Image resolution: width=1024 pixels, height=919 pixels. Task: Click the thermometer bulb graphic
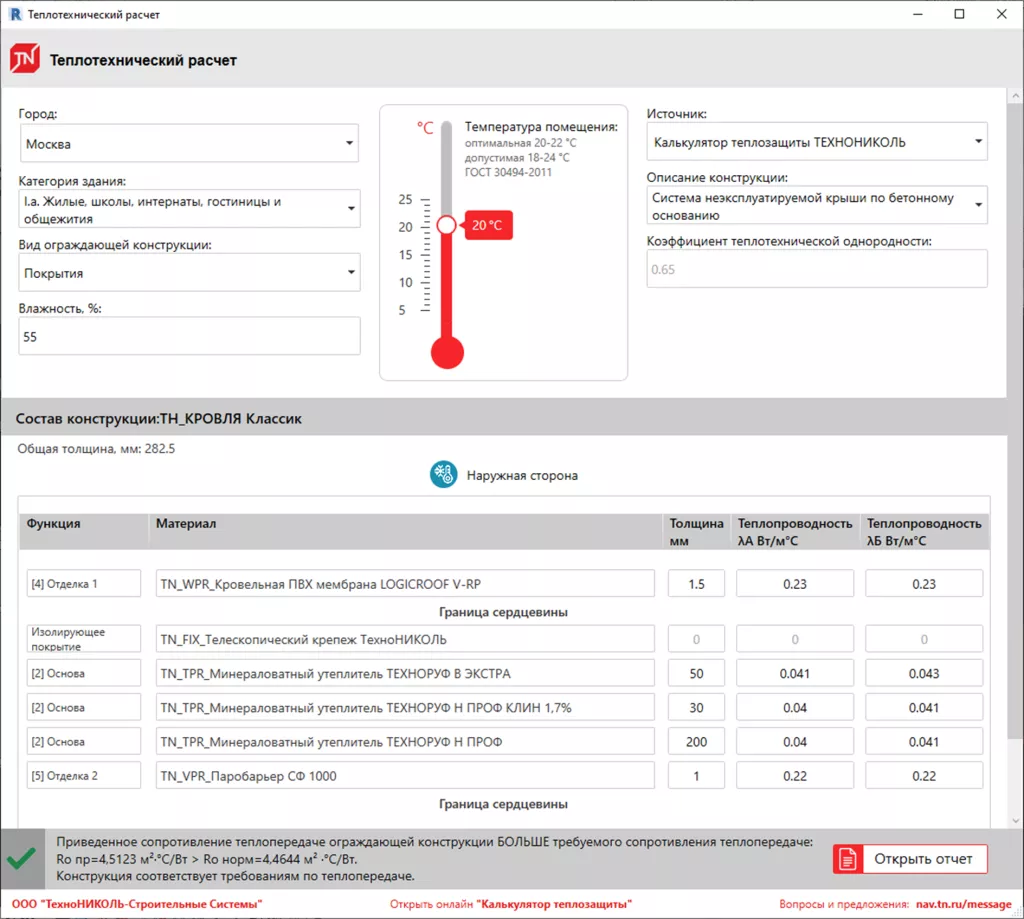pos(446,352)
